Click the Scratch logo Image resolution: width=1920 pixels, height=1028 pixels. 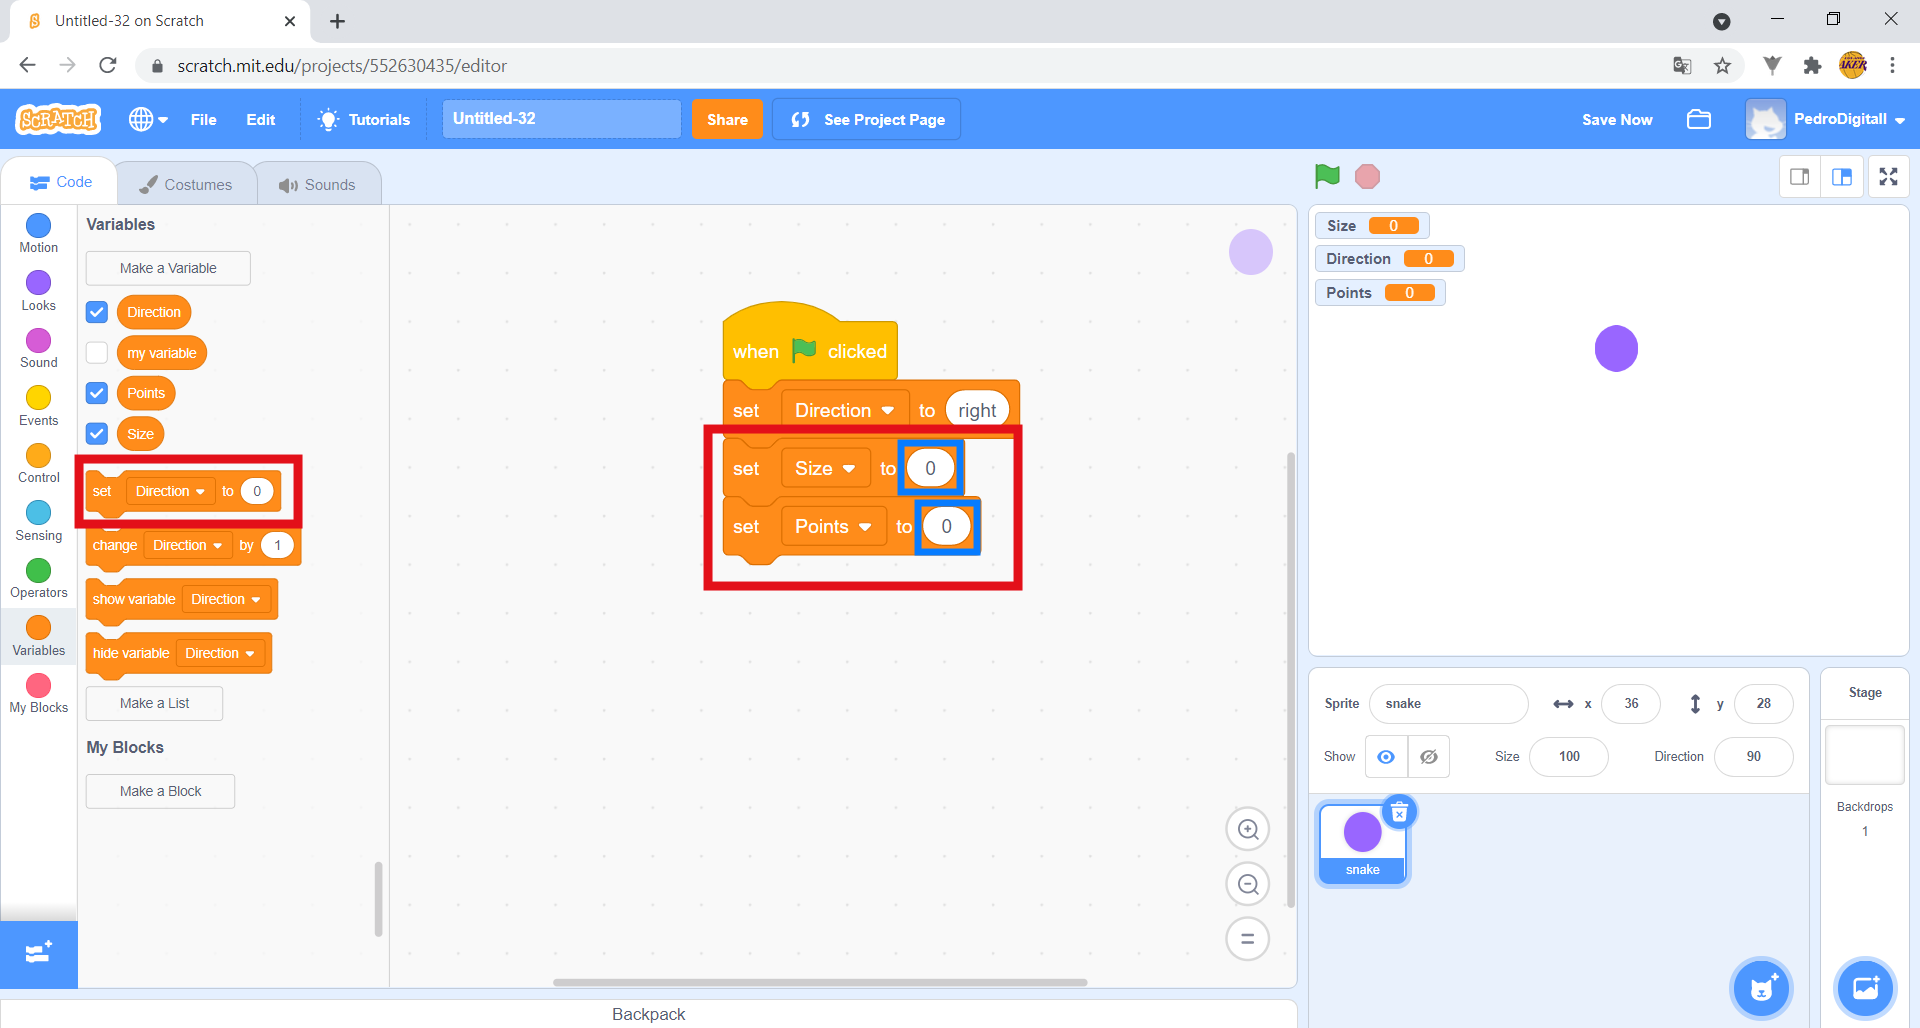pos(59,119)
